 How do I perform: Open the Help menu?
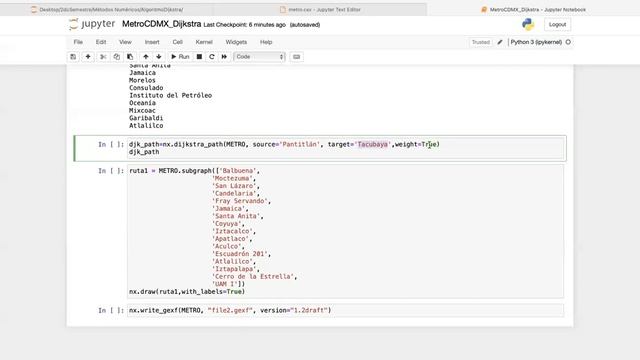point(266,42)
